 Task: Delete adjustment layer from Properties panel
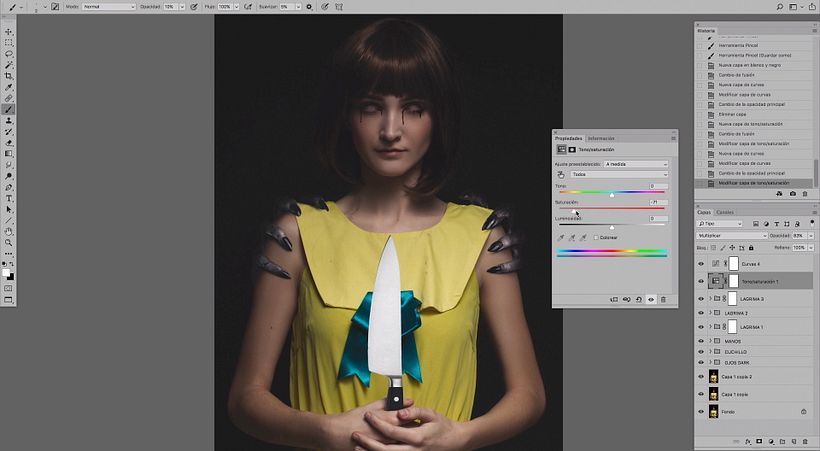(663, 300)
